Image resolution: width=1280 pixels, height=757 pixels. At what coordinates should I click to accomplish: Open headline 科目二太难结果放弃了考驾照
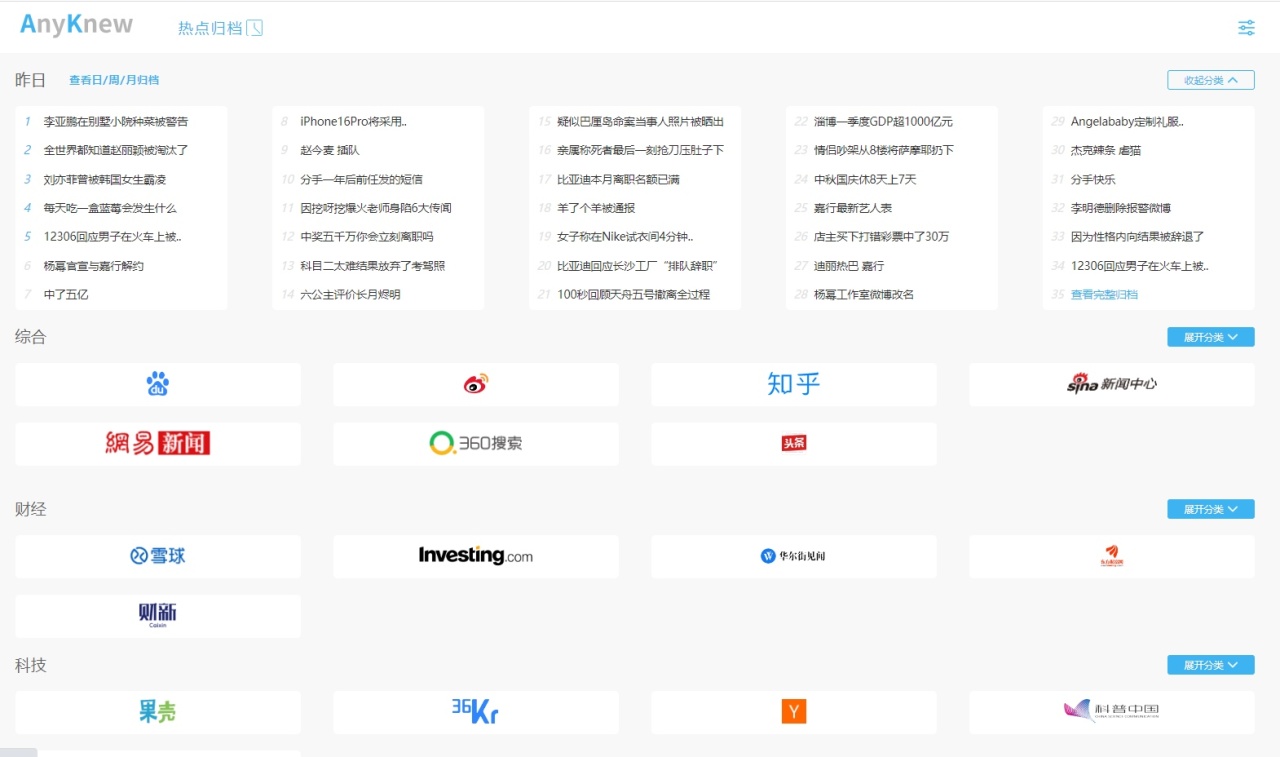click(x=372, y=266)
